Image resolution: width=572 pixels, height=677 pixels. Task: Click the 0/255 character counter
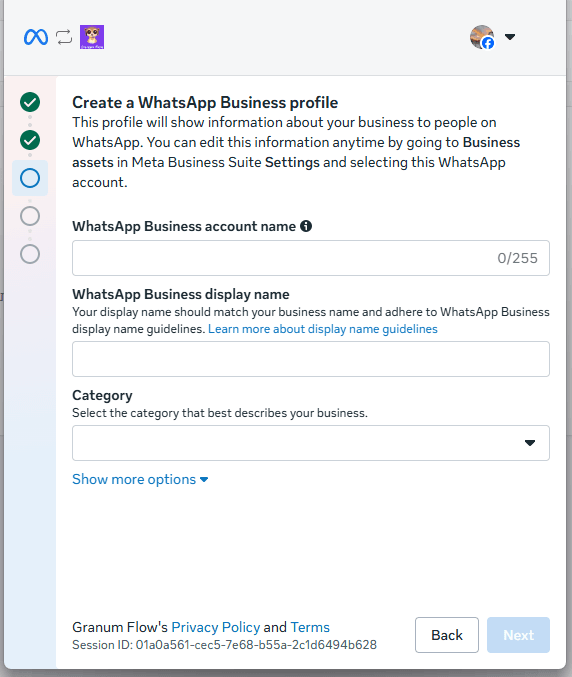[x=517, y=258]
